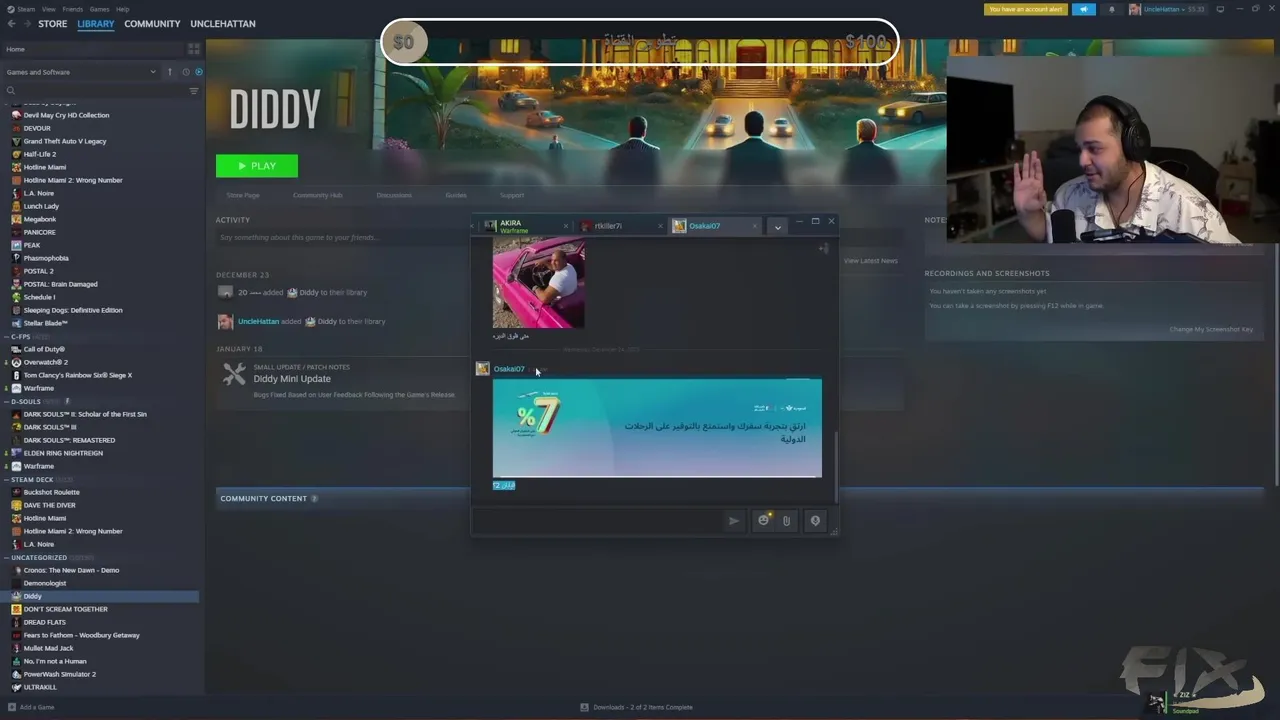
Task: Open the Guides tab
Action: pos(456,195)
